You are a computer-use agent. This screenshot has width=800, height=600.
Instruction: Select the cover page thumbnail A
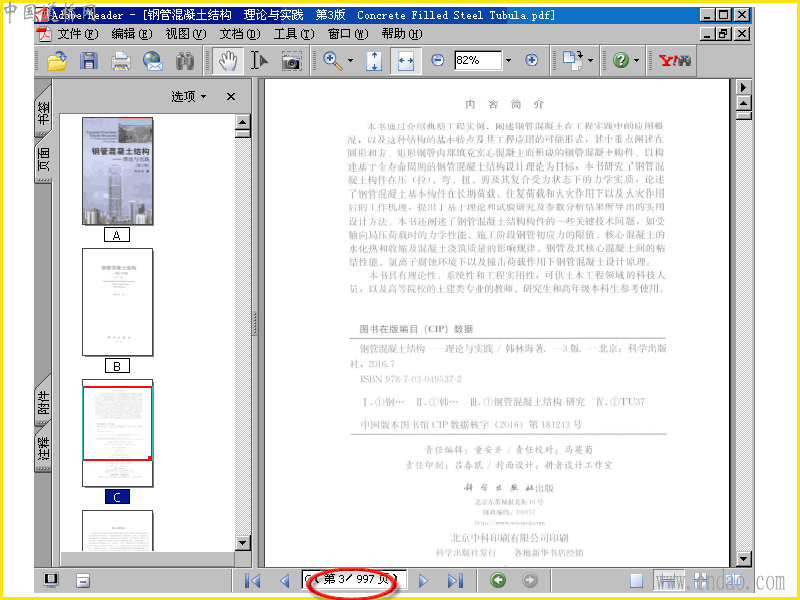117,171
